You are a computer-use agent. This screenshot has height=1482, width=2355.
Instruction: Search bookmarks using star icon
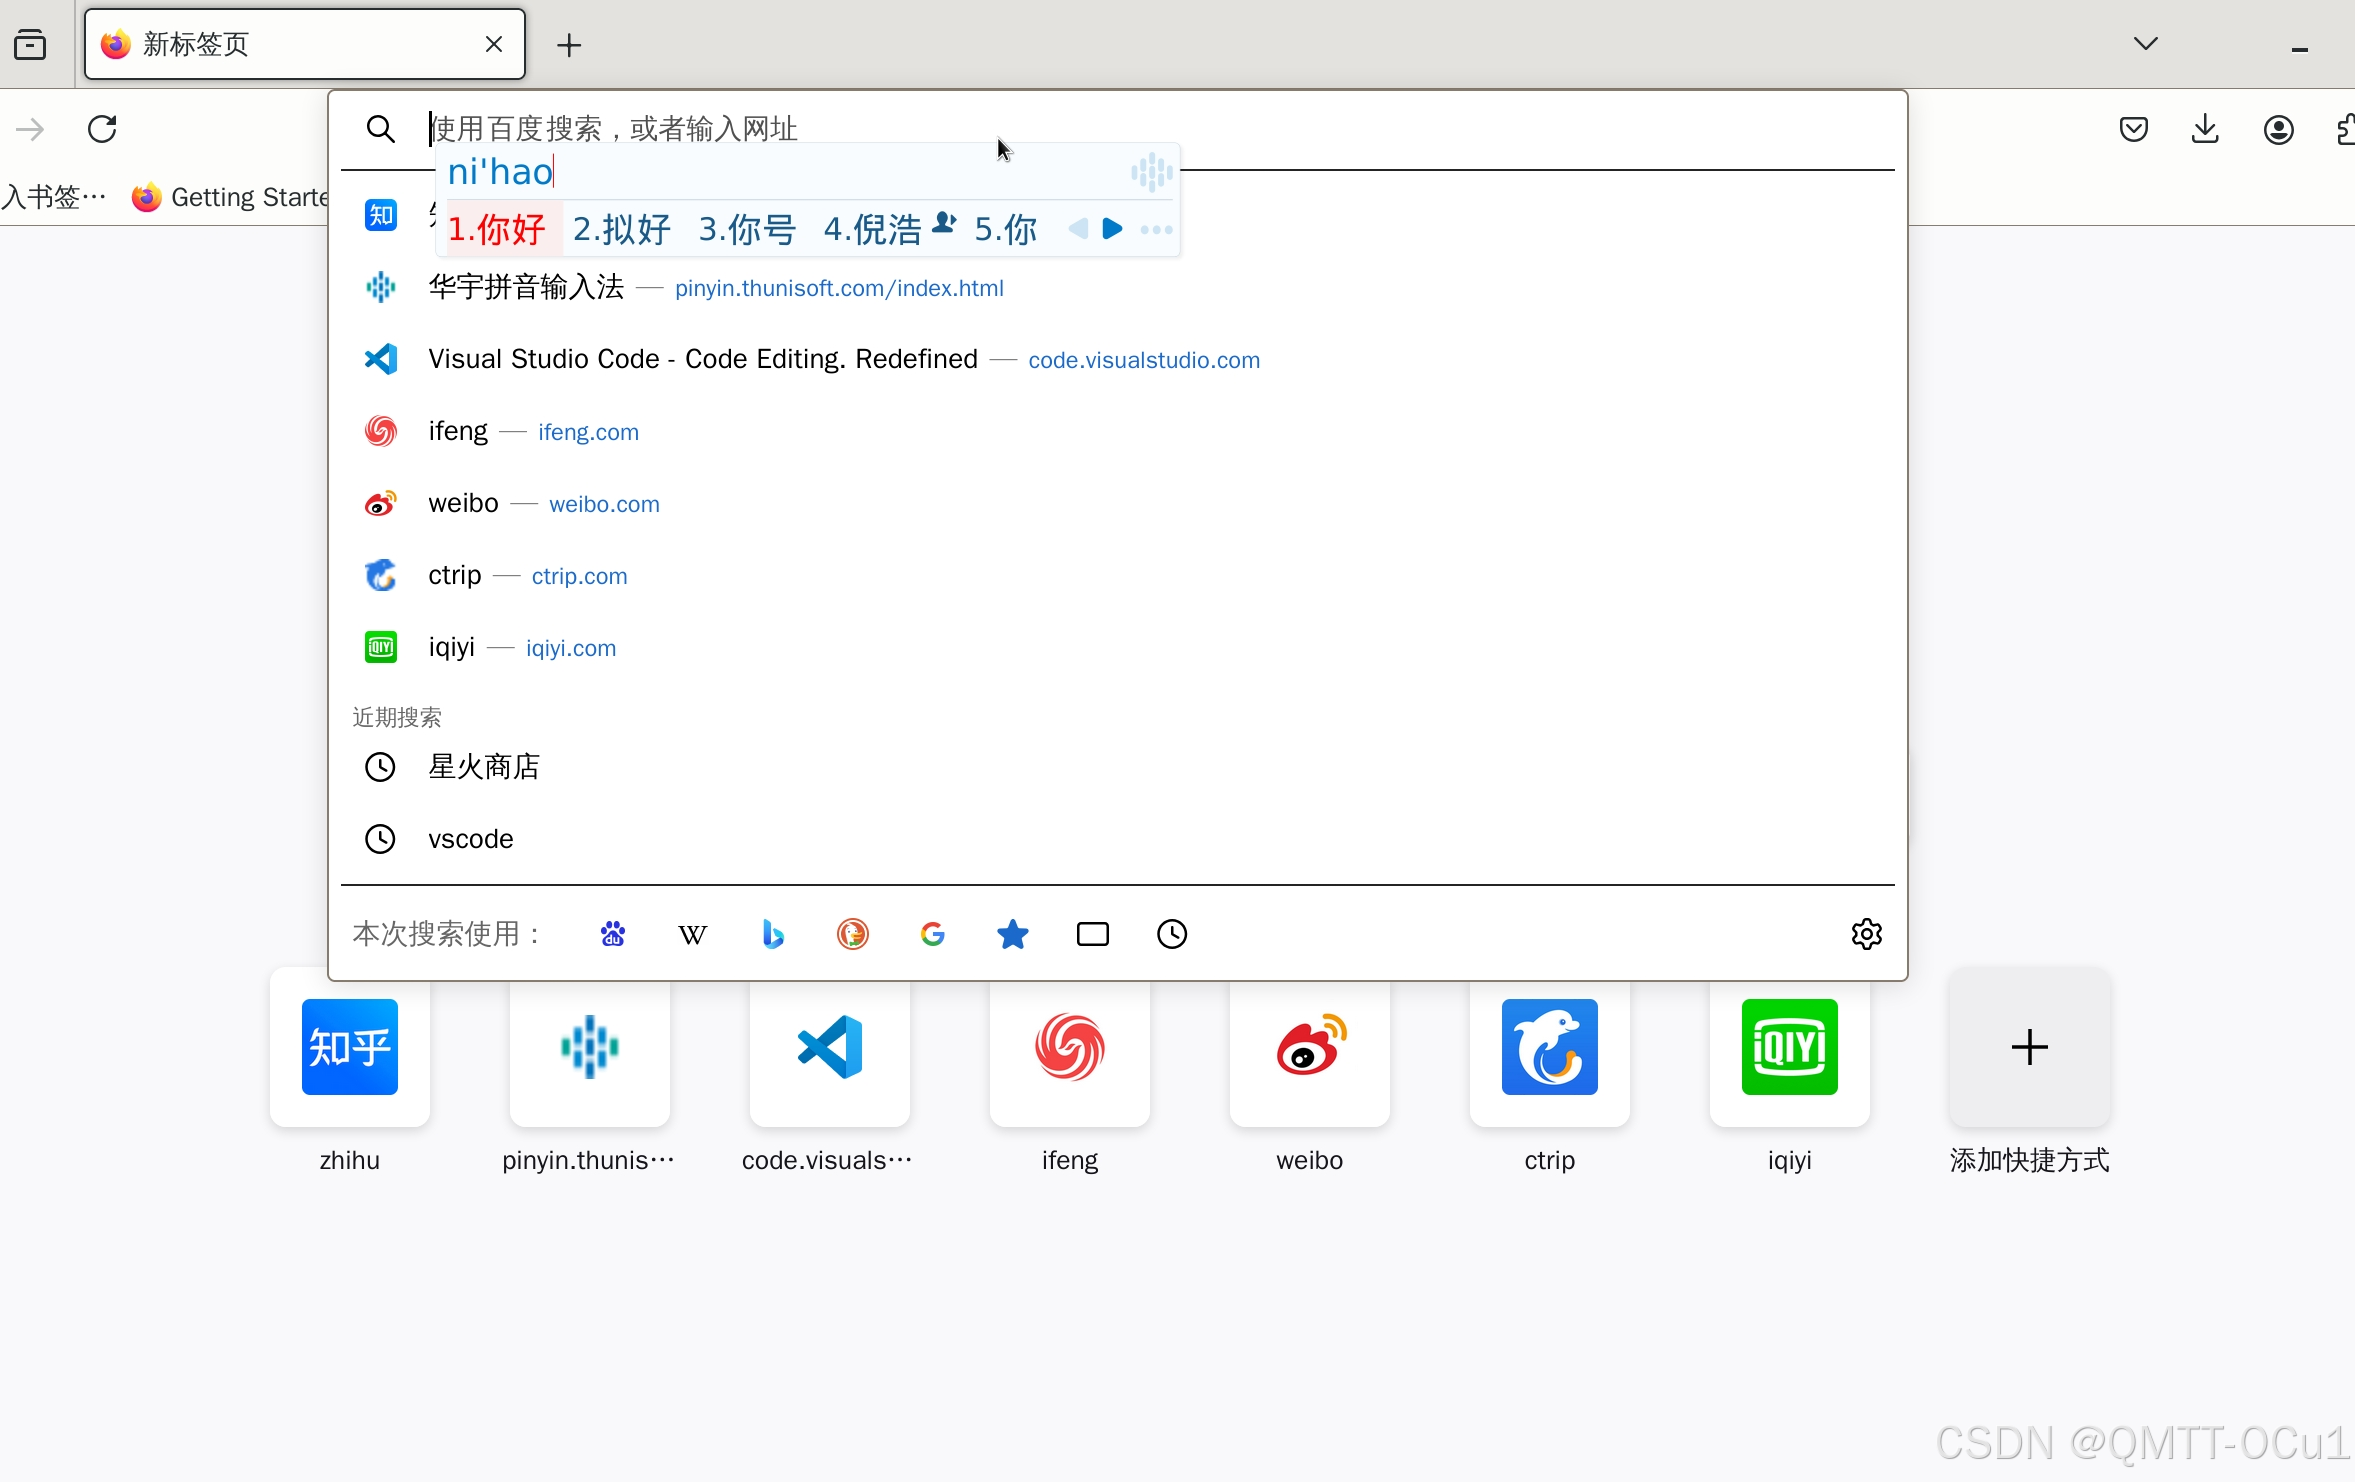pyautogui.click(x=1012, y=934)
